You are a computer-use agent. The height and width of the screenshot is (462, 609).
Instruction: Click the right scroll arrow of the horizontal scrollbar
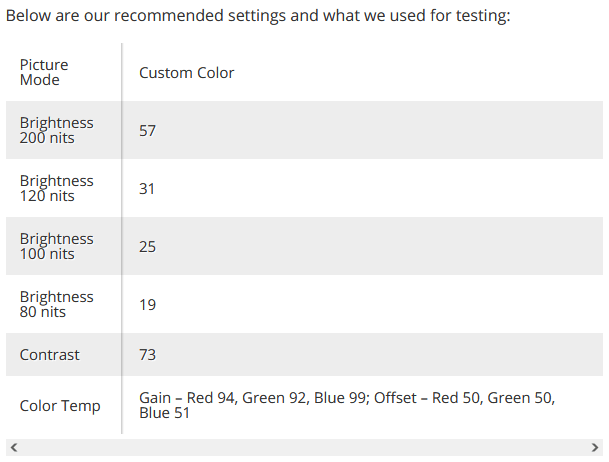point(595,448)
